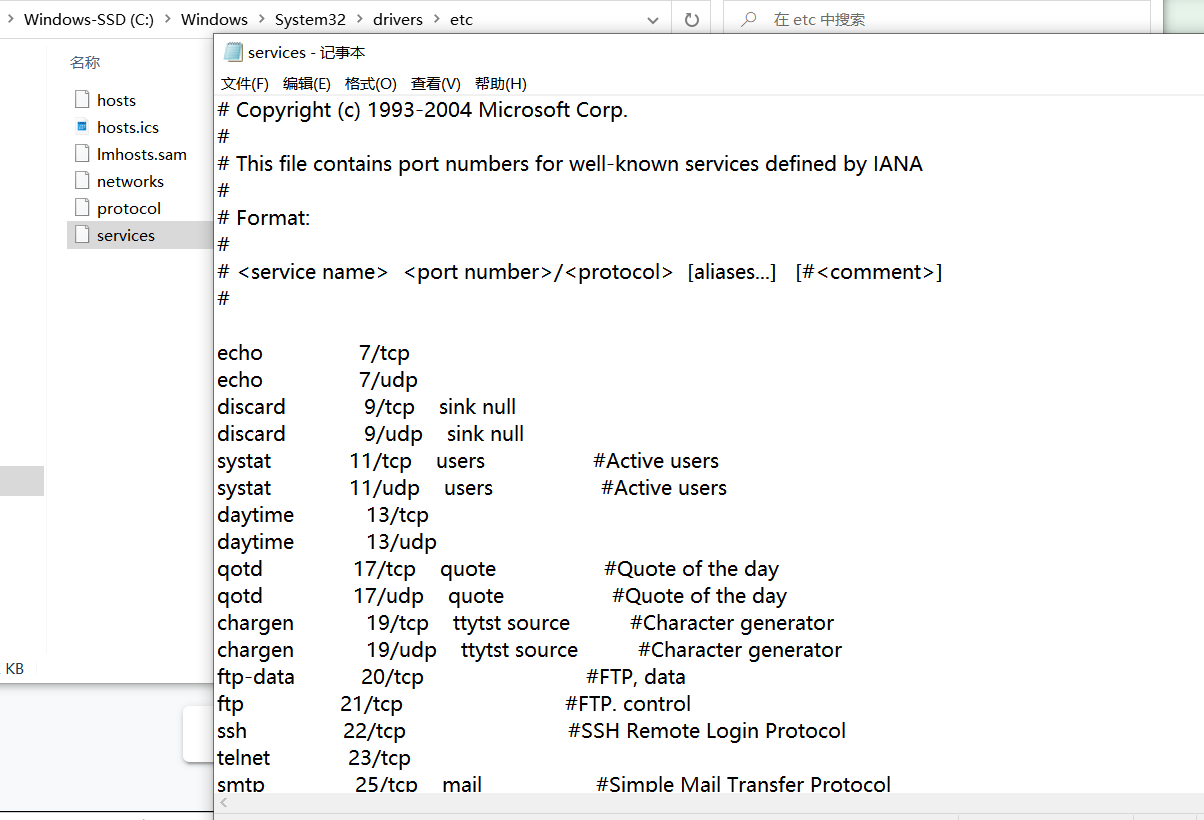This screenshot has height=820, width=1204.
Task: Click the networks file icon
Action: coord(82,180)
